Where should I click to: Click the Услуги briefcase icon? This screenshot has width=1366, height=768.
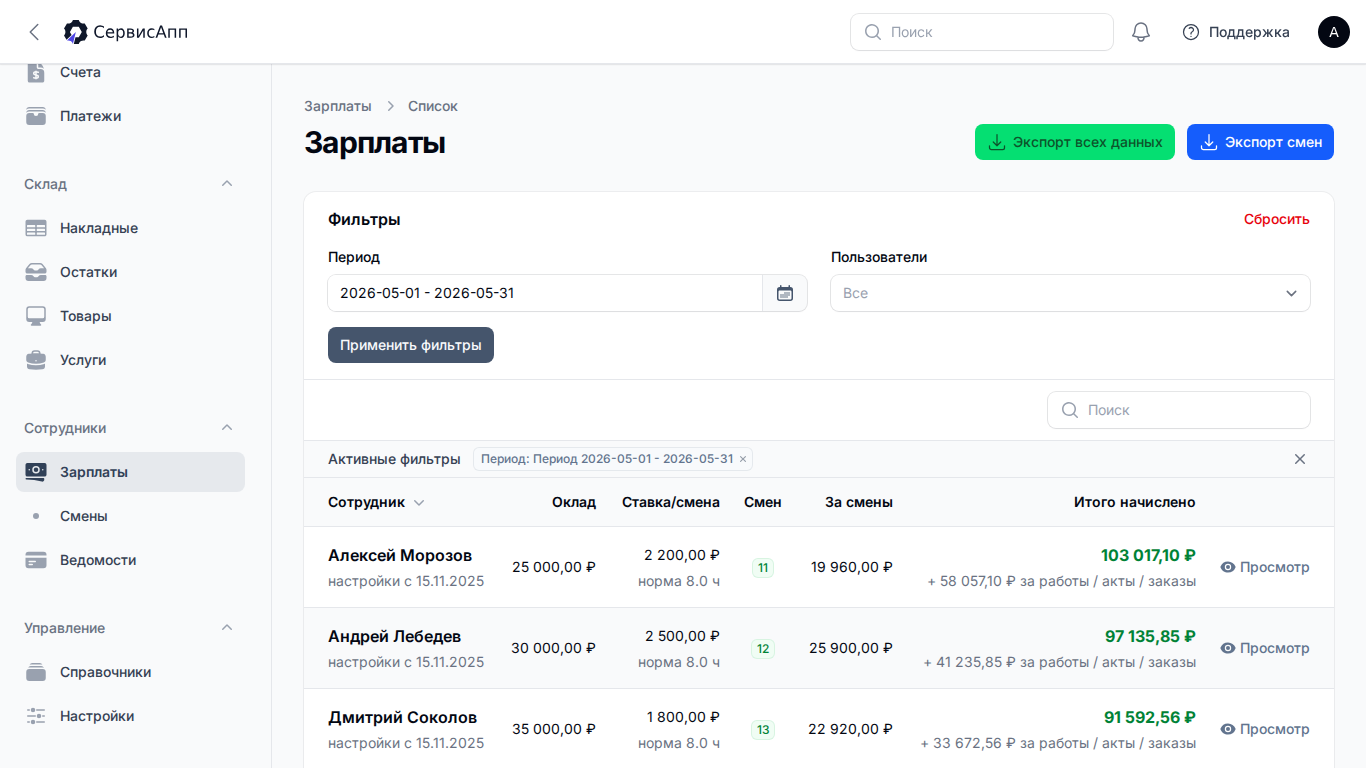pos(36,360)
